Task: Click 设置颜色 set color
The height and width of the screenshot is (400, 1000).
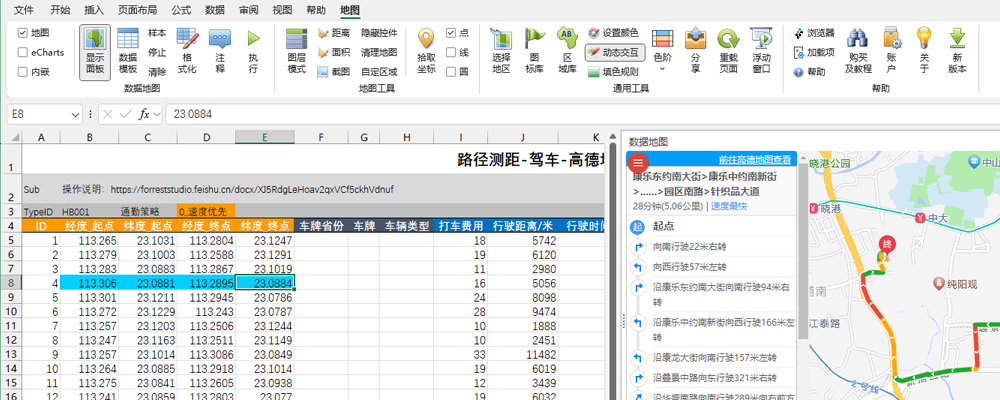Action: [613, 33]
